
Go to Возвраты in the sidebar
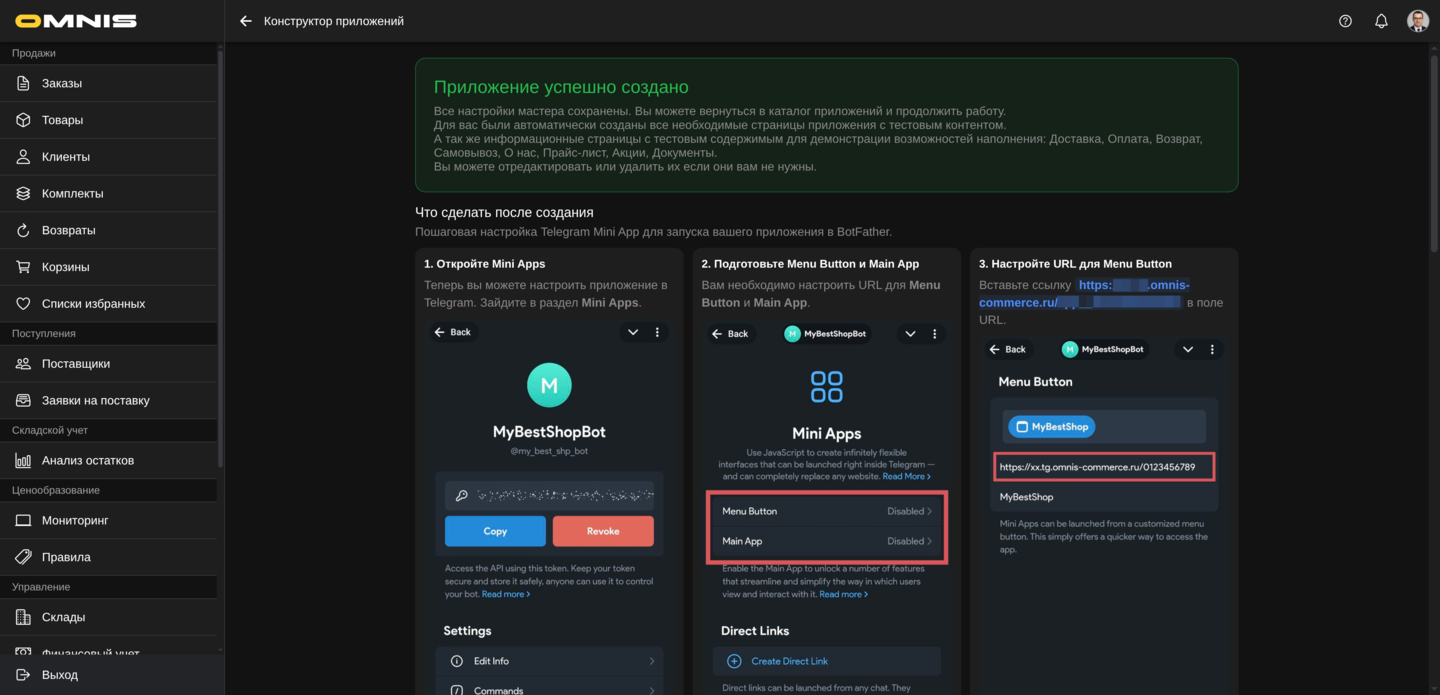(x=68, y=230)
